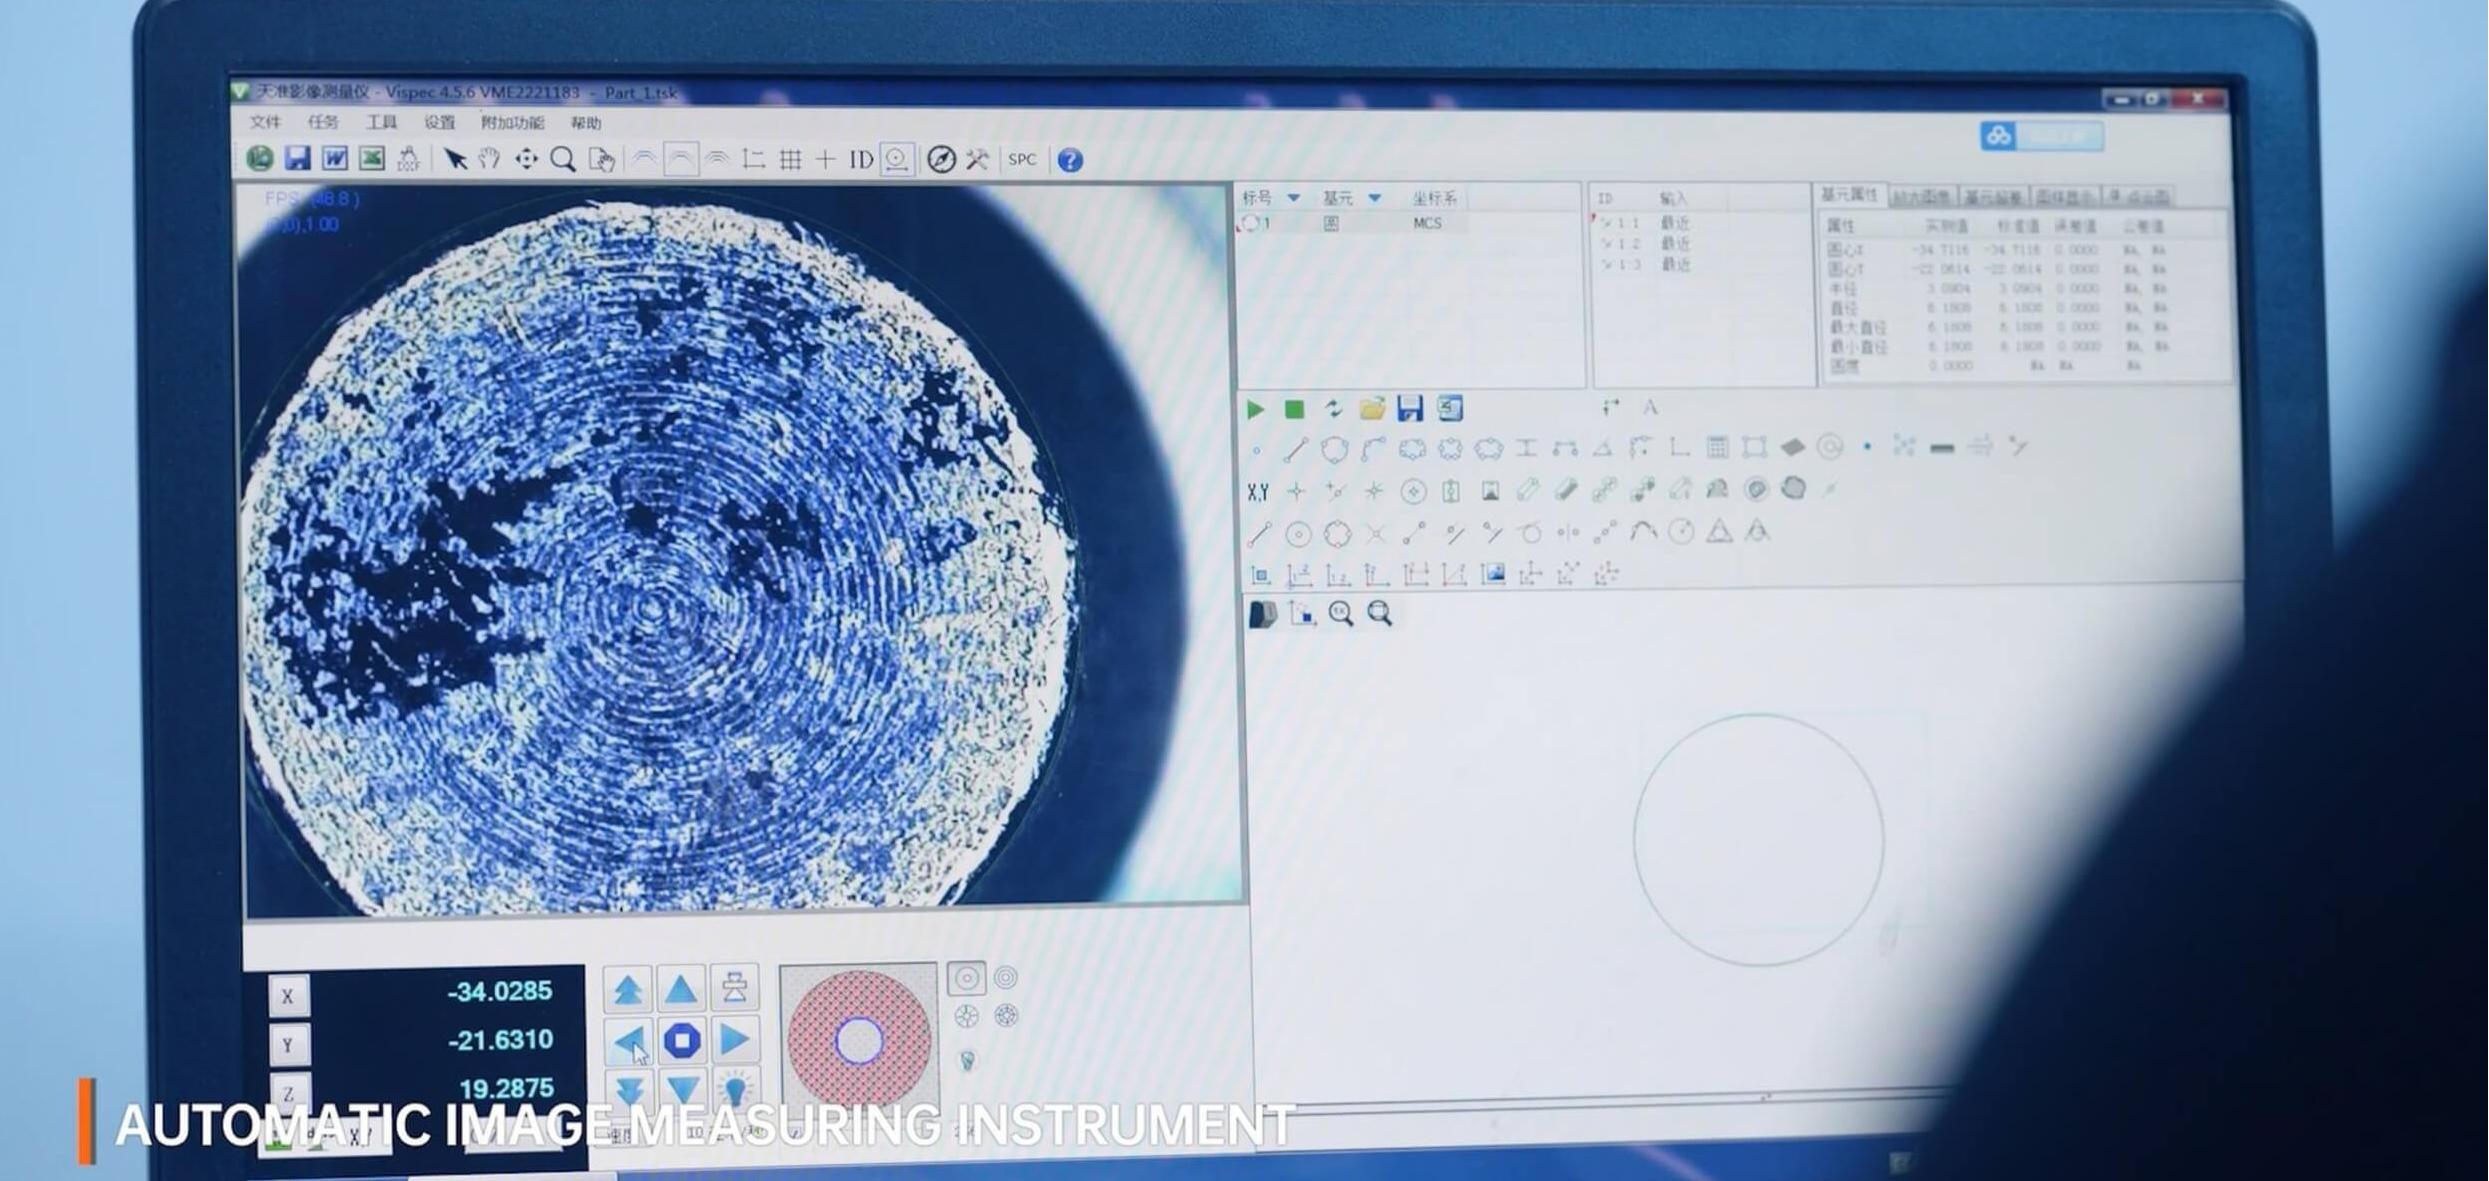Open the 文件 menu
Image resolution: width=2489 pixels, height=1181 pixels.
point(265,122)
